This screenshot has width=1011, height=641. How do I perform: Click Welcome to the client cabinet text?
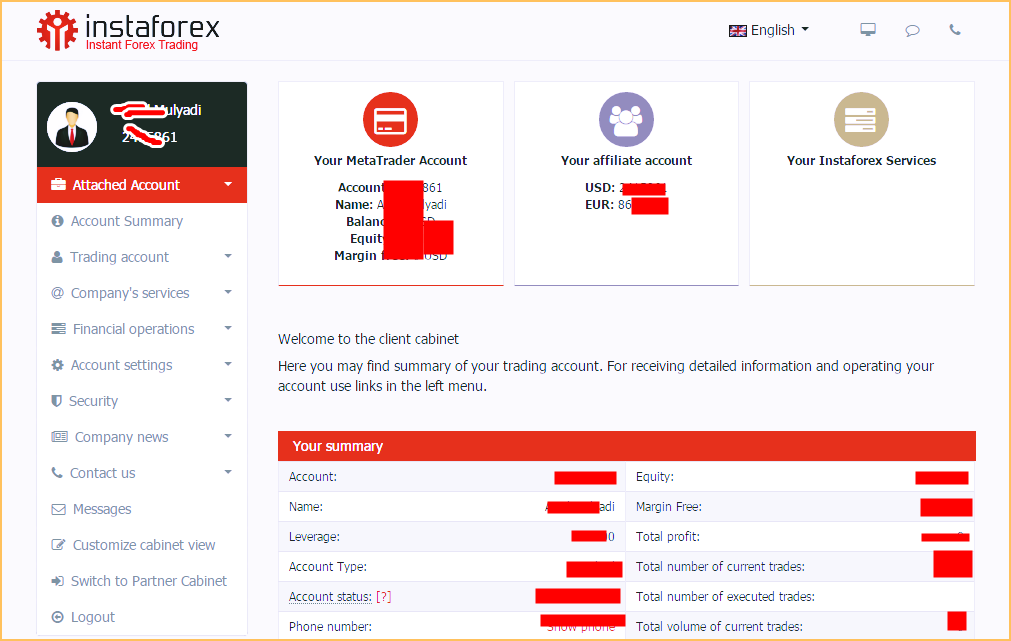[368, 339]
